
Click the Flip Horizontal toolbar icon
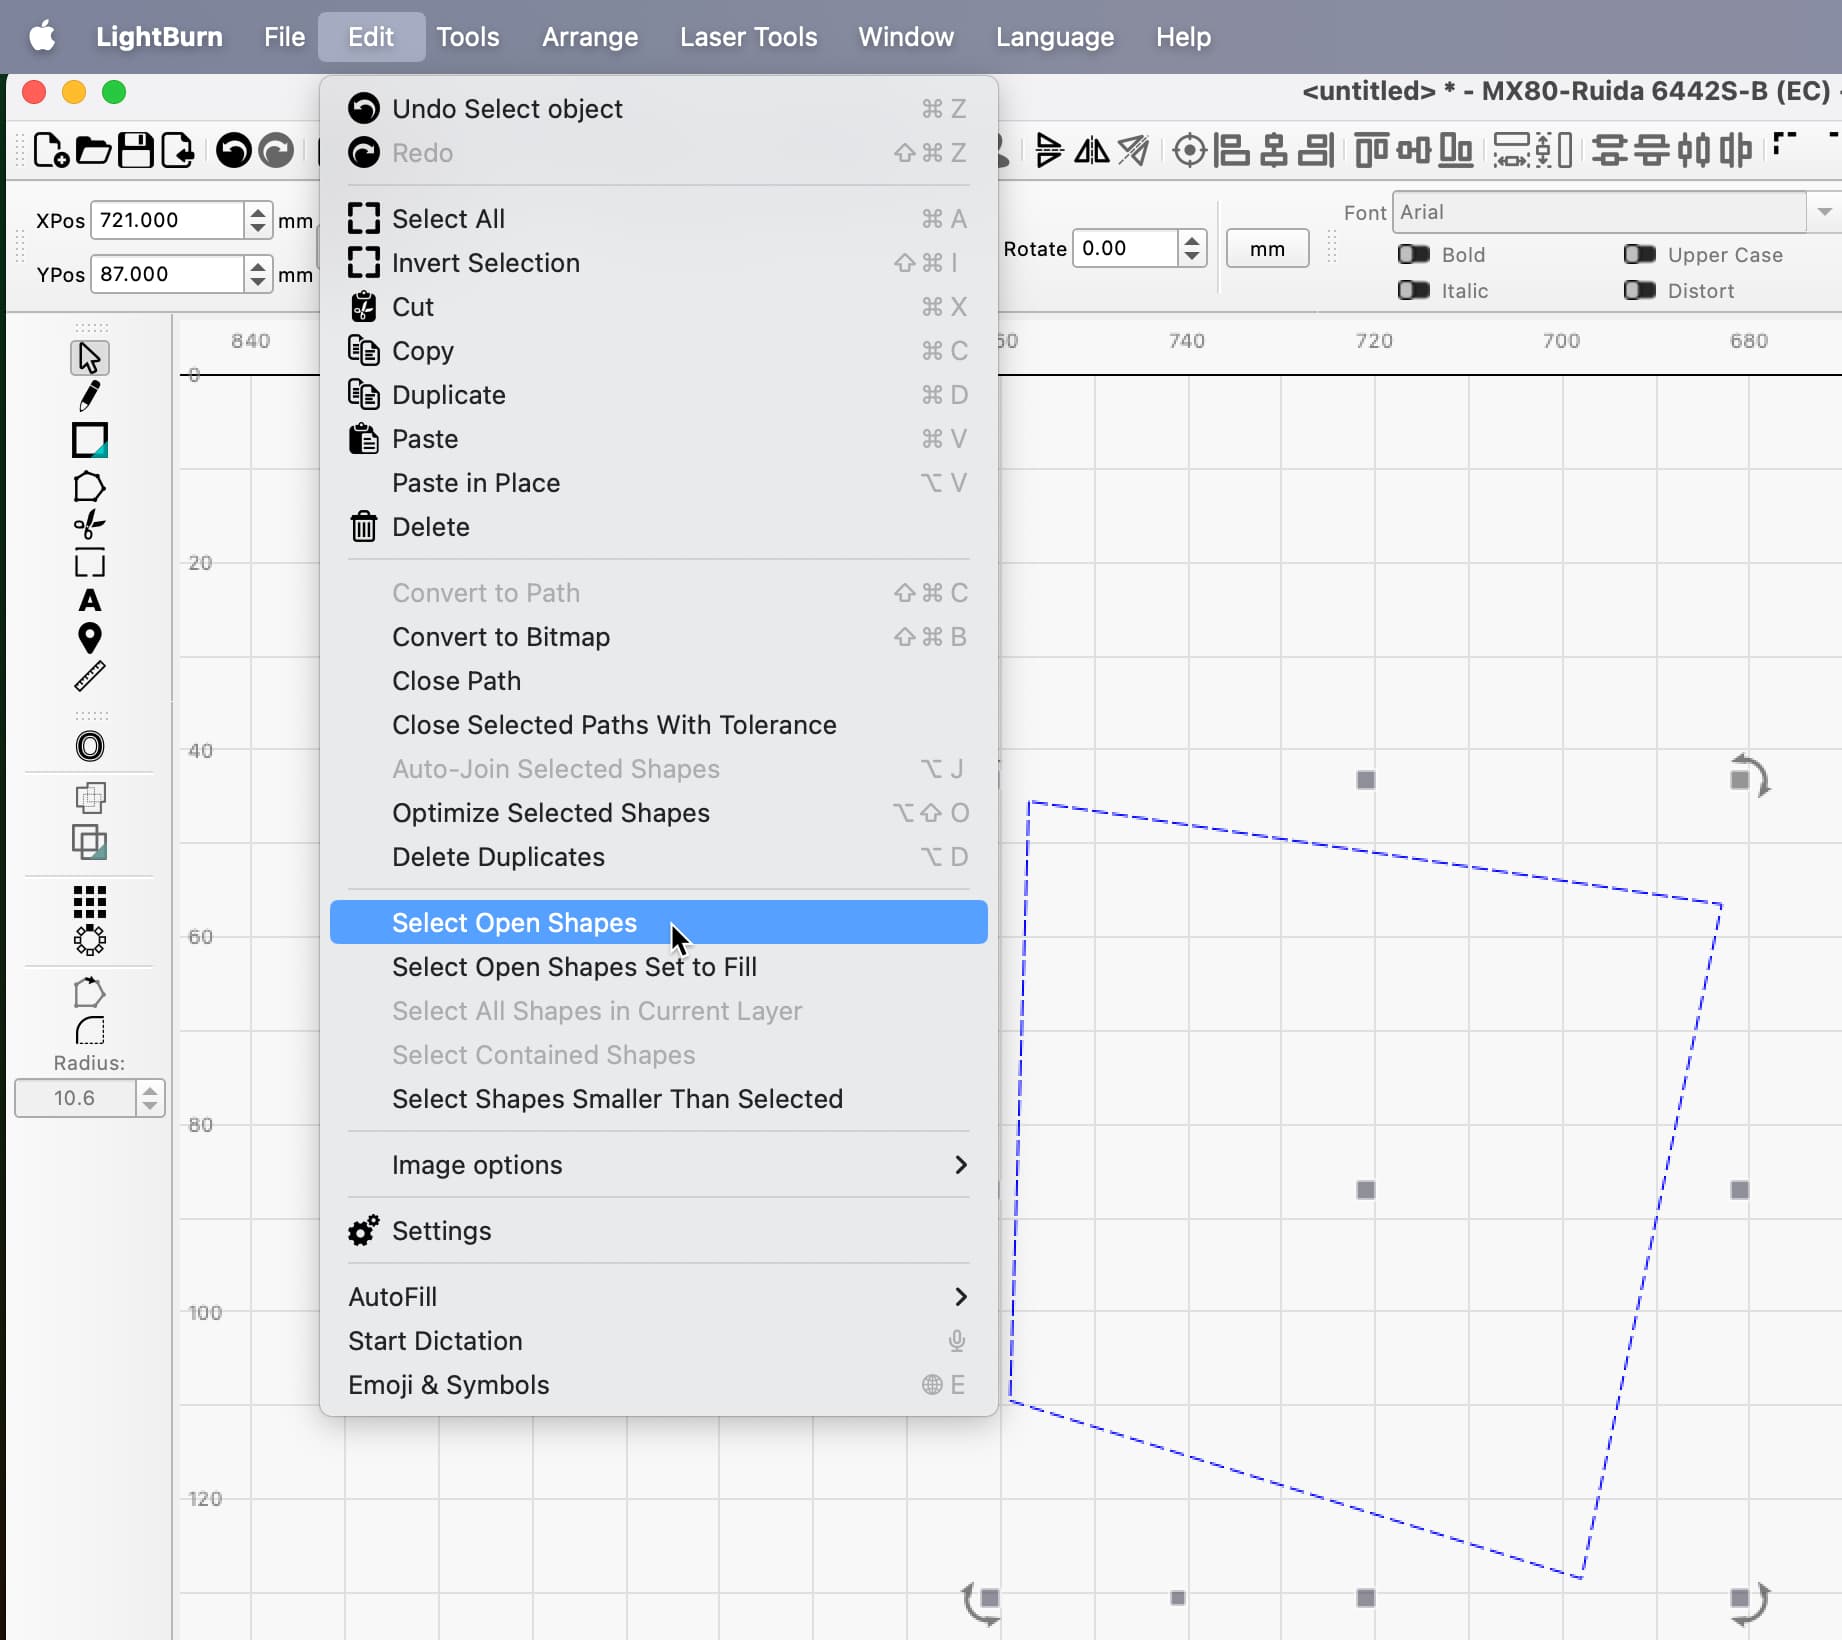(1090, 151)
